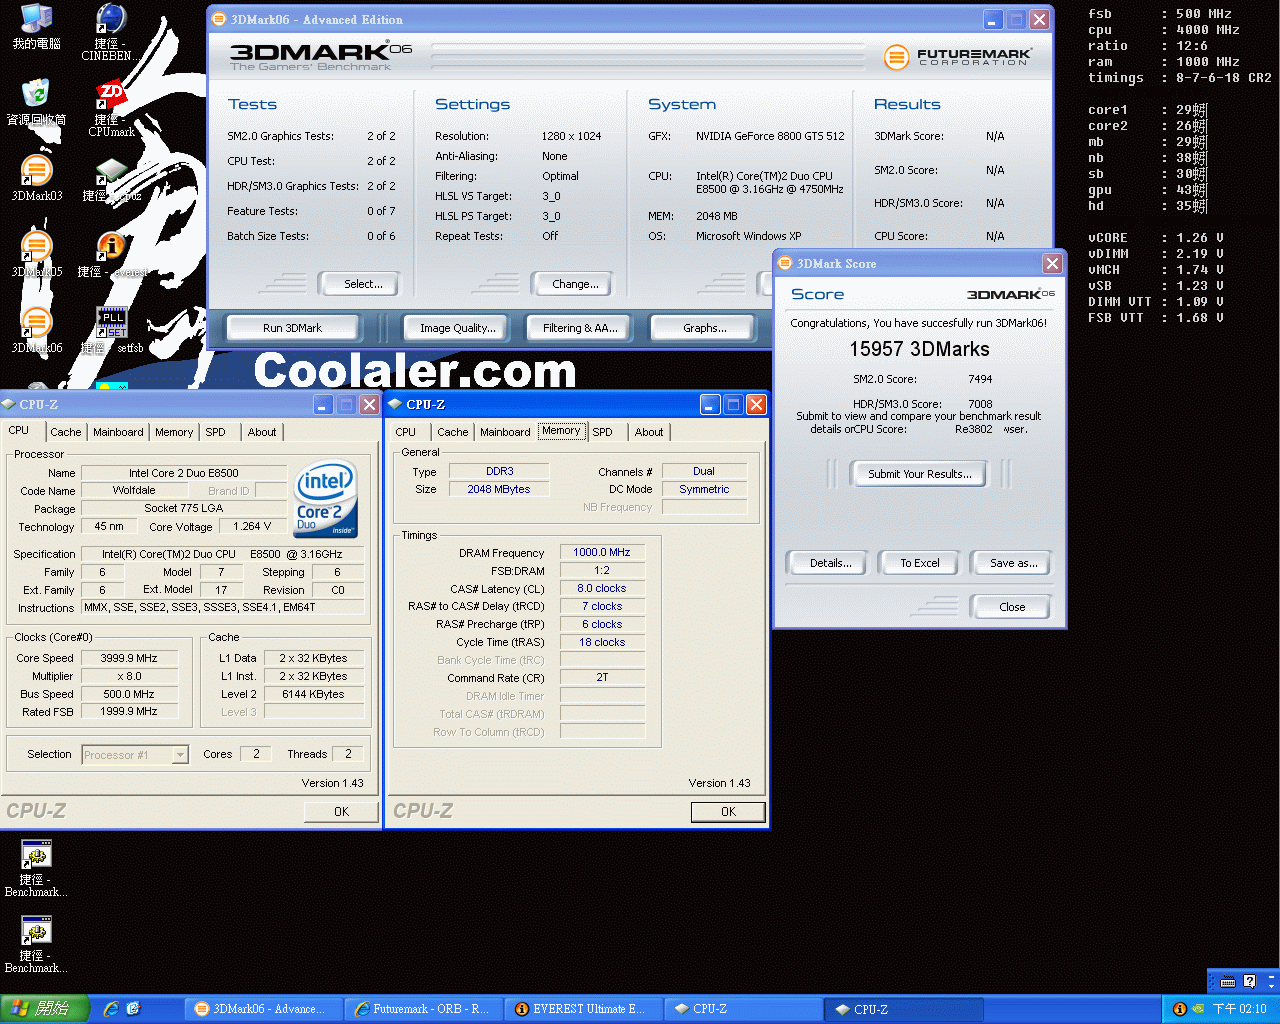The height and width of the screenshot is (1024, 1280).
Task: Open the Windows Start button
Action: (45, 1009)
